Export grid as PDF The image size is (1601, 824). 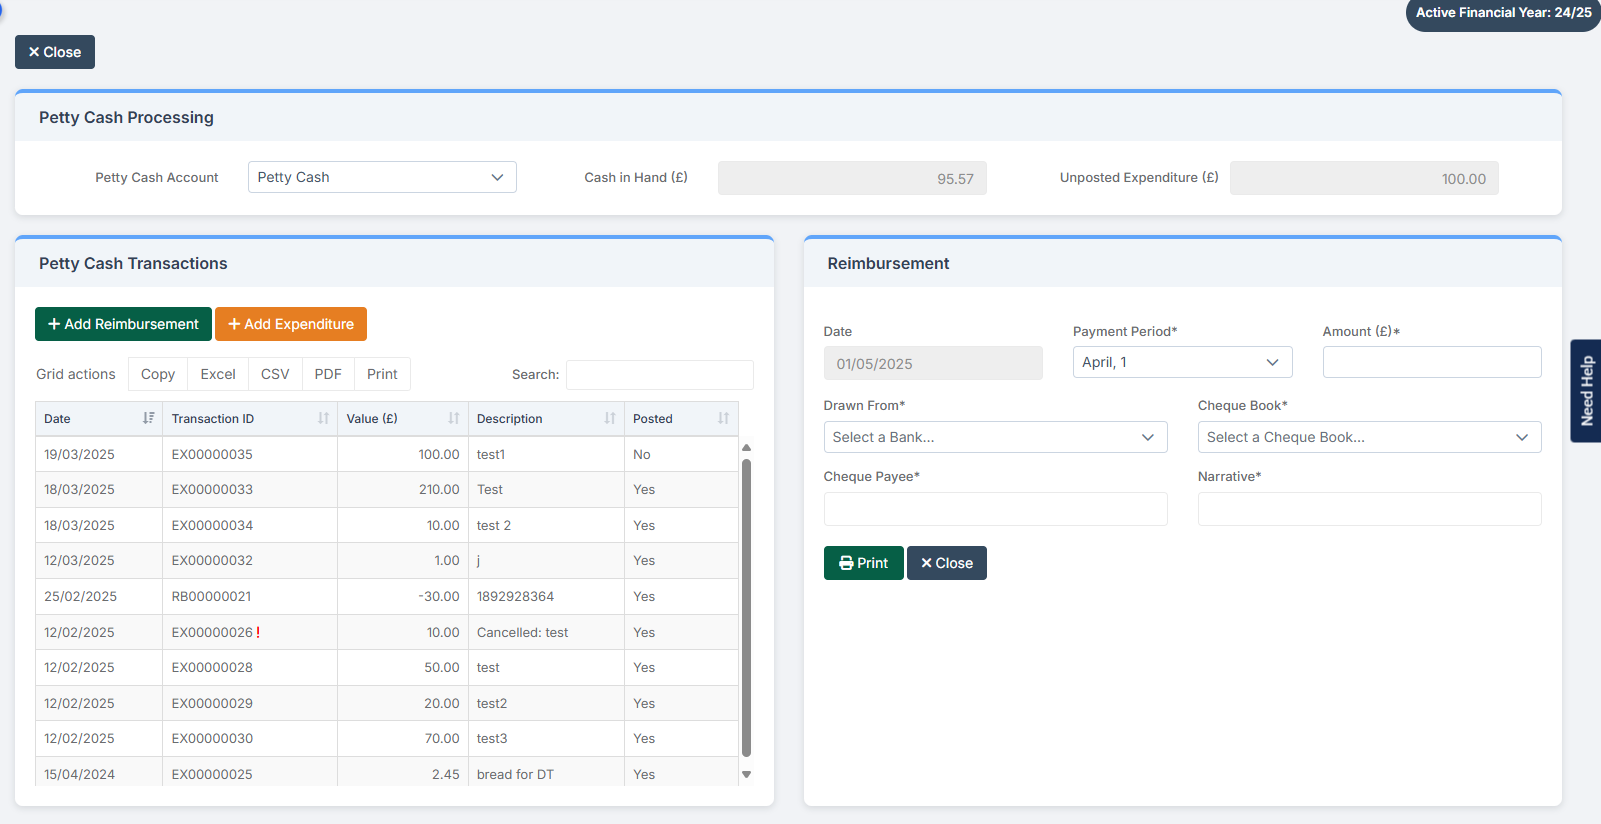click(328, 374)
